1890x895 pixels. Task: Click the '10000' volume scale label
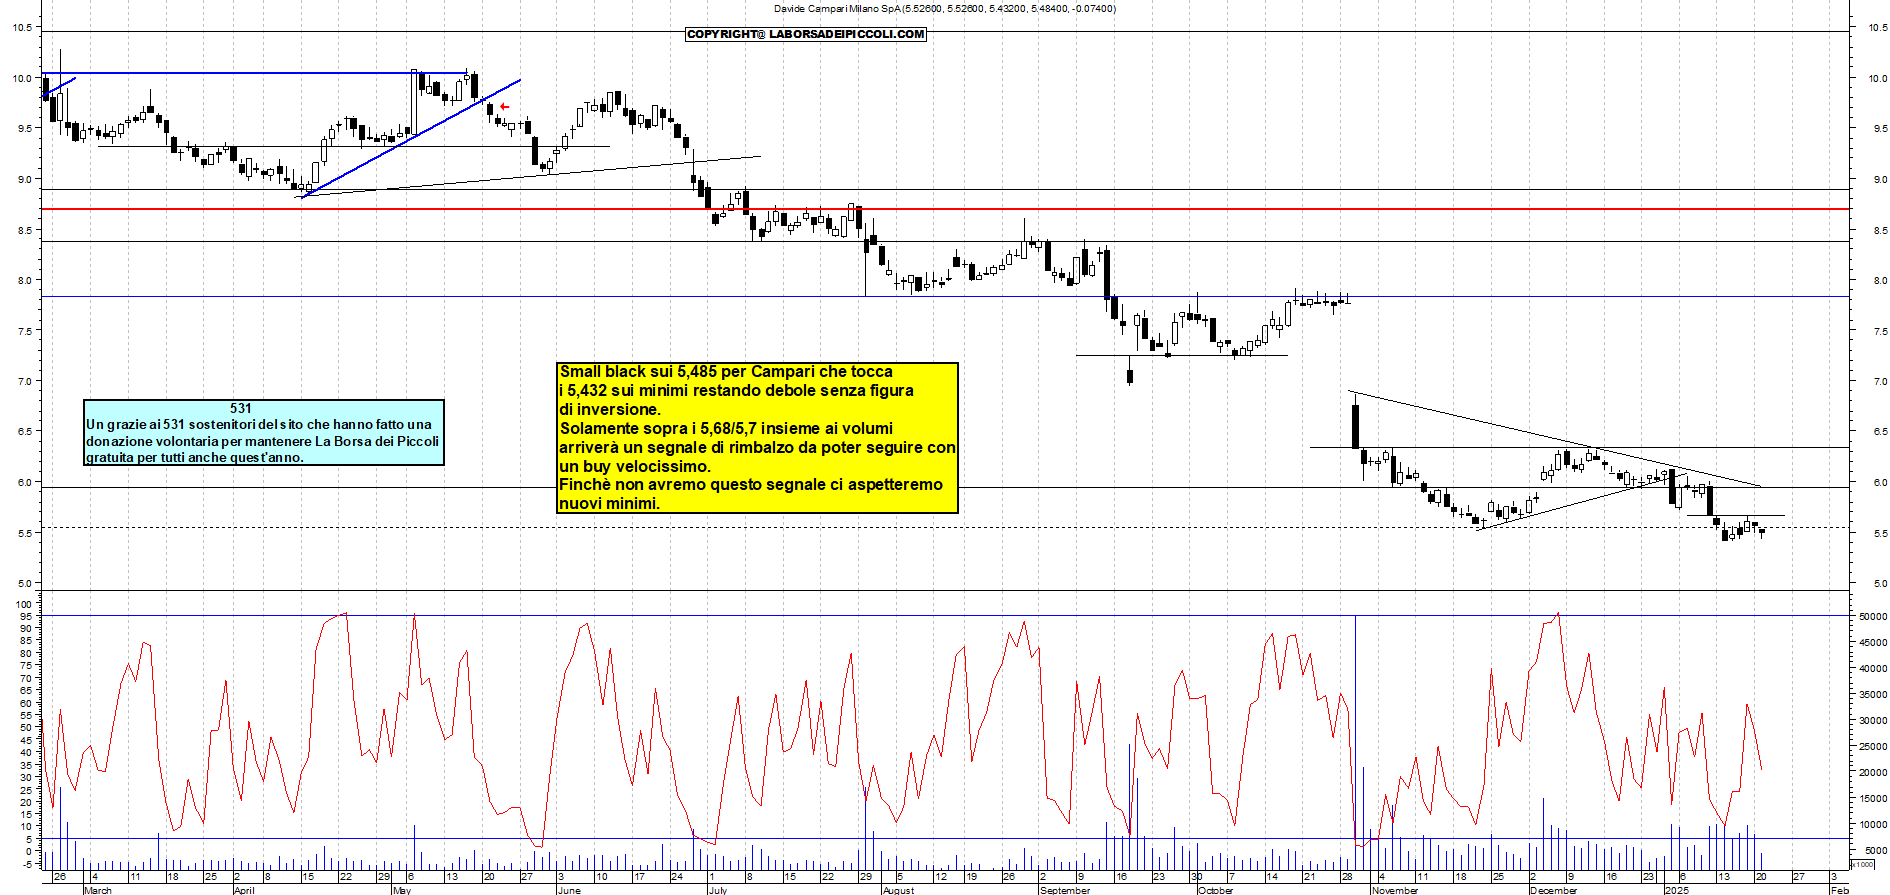1873,825
